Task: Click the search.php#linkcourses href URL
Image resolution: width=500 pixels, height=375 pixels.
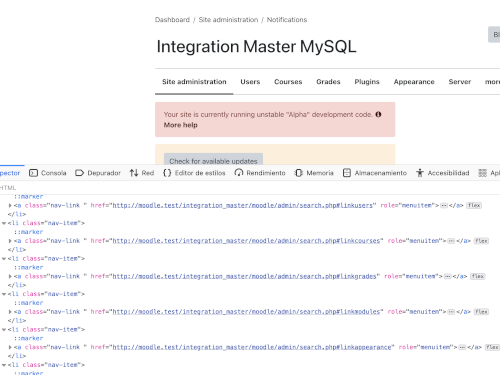Action: [246, 241]
